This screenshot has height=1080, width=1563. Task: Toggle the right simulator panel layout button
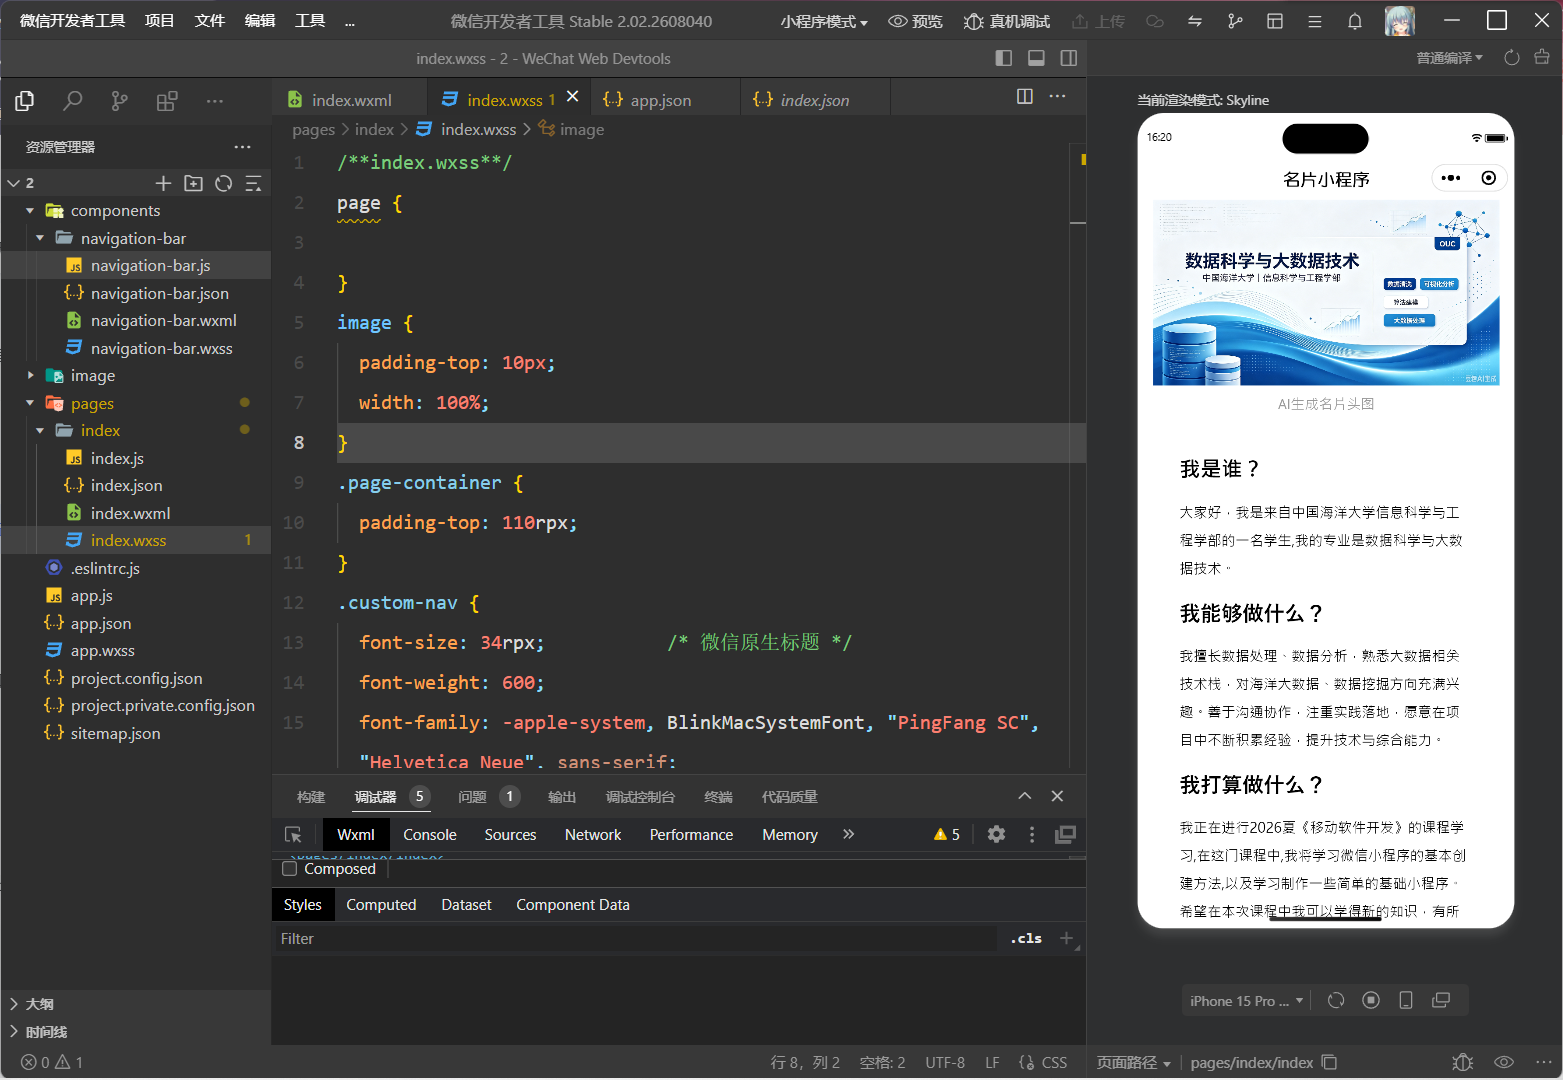[1069, 58]
